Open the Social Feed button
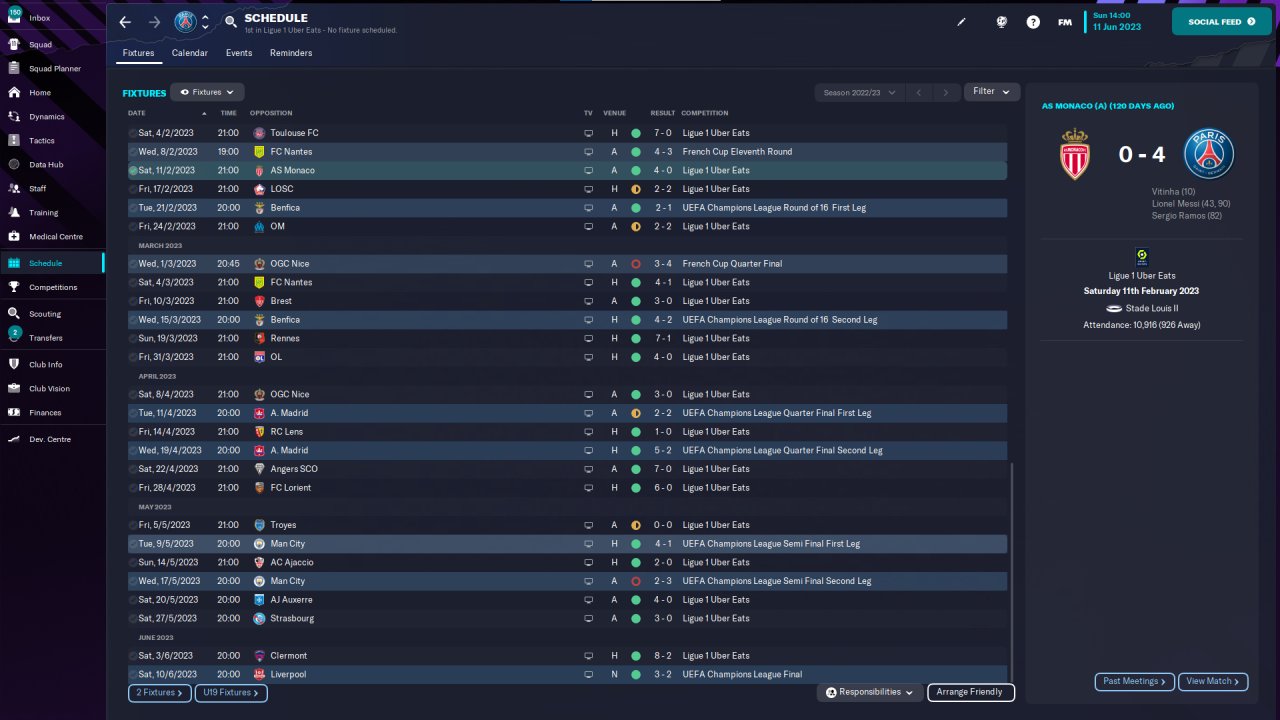 (x=1222, y=22)
